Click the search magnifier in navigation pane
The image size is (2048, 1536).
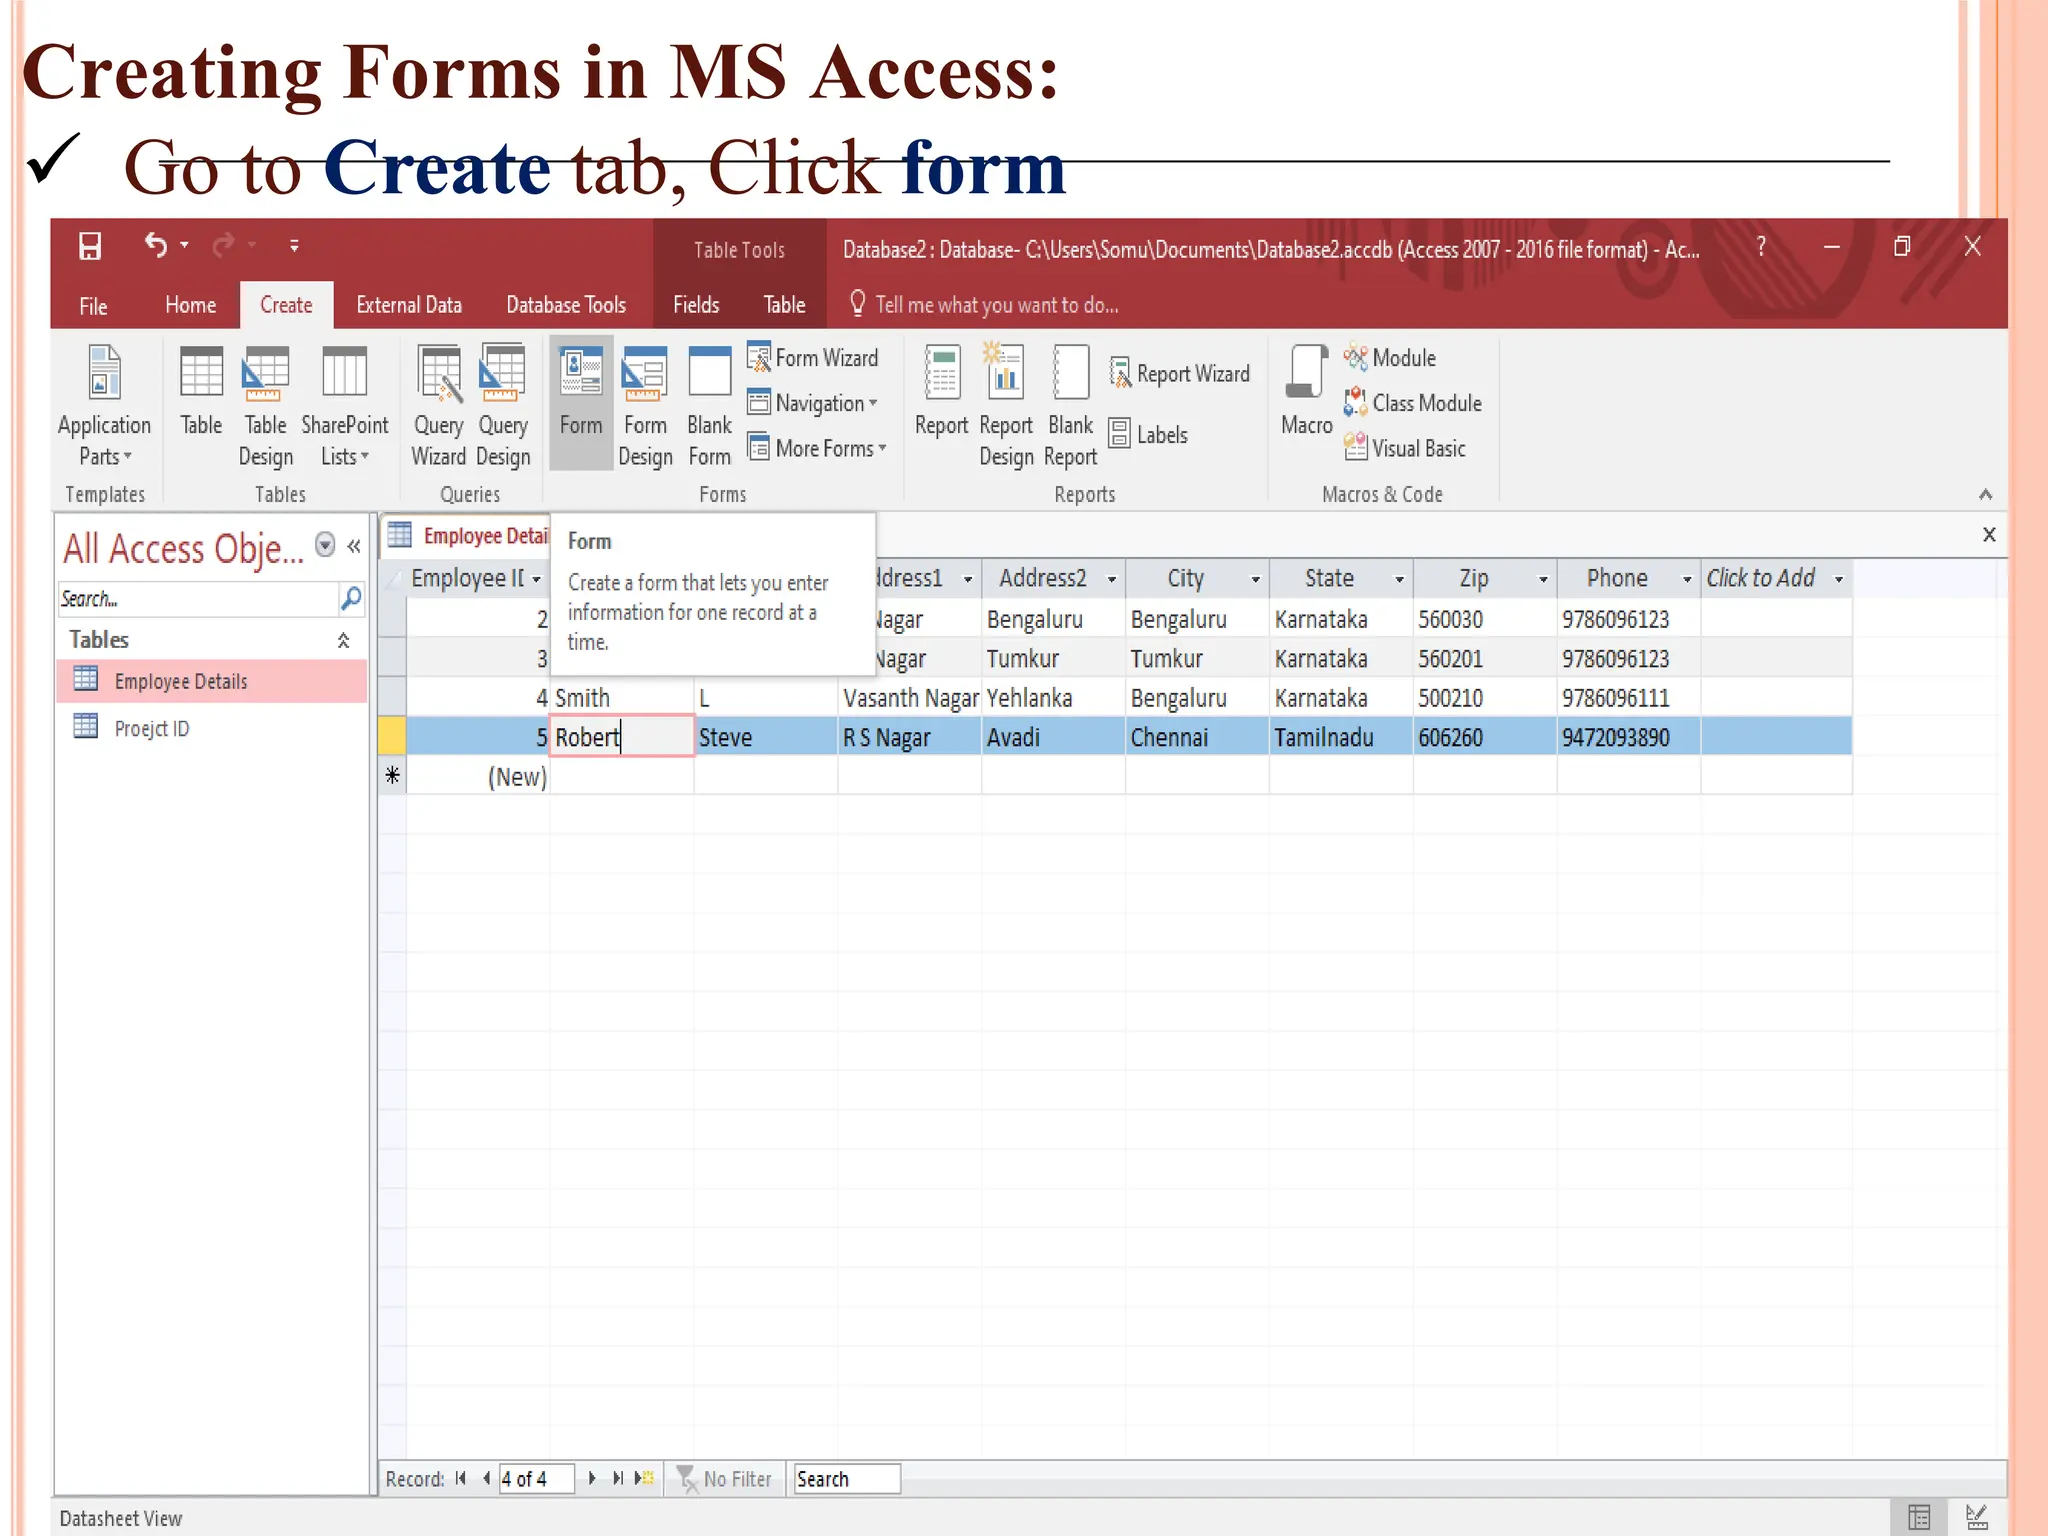click(x=351, y=598)
